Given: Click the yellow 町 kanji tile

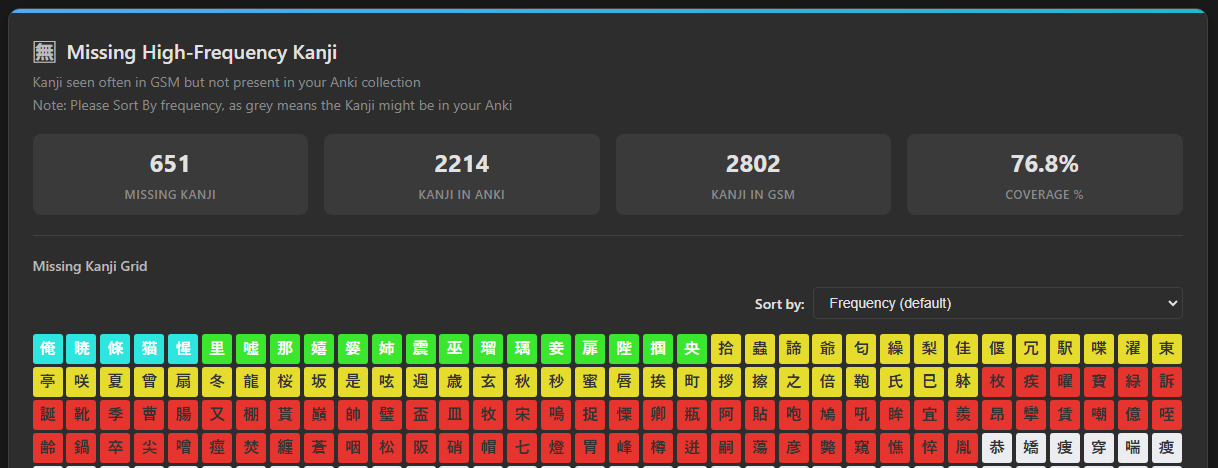Looking at the screenshot, I should tap(692, 382).
